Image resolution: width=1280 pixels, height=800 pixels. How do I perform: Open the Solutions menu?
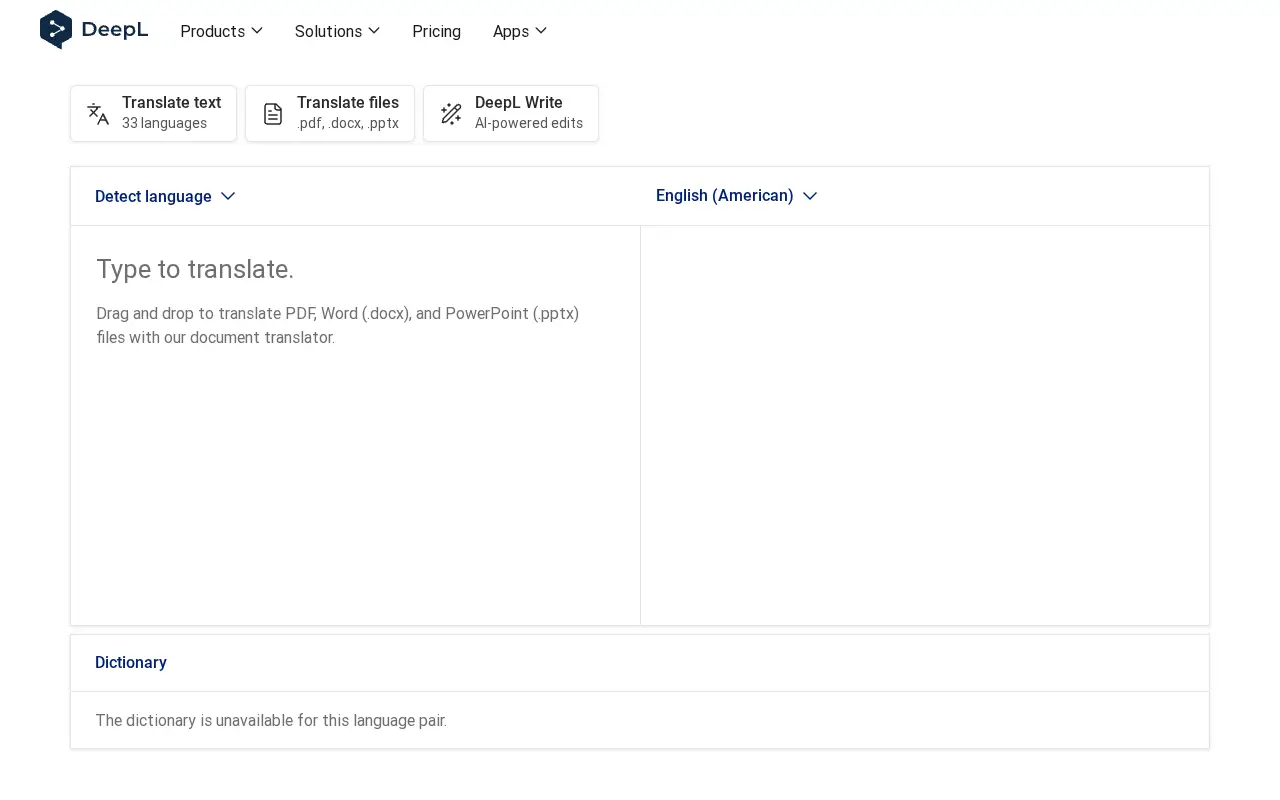338,31
